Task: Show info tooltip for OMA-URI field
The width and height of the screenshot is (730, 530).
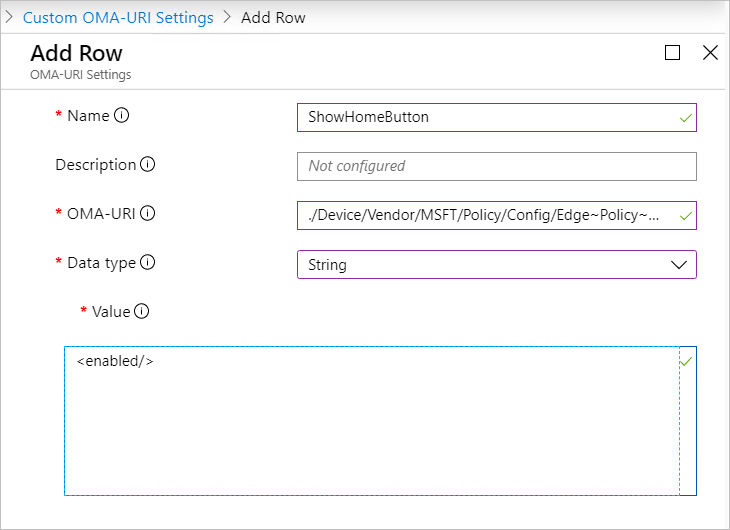Action: (148, 213)
